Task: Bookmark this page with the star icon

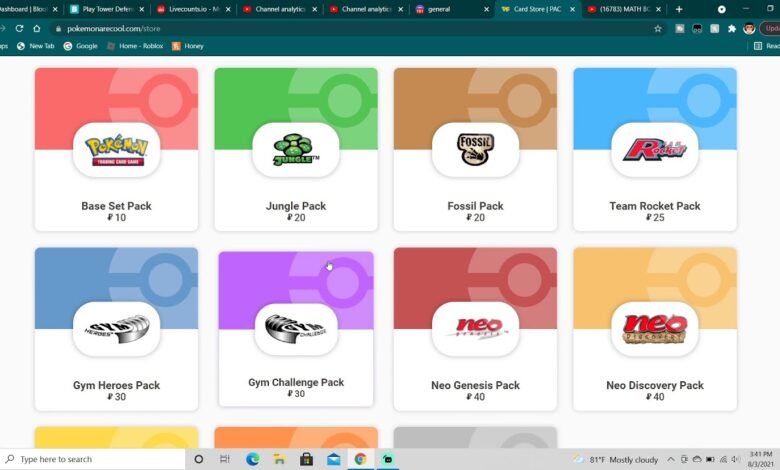Action: (658, 28)
